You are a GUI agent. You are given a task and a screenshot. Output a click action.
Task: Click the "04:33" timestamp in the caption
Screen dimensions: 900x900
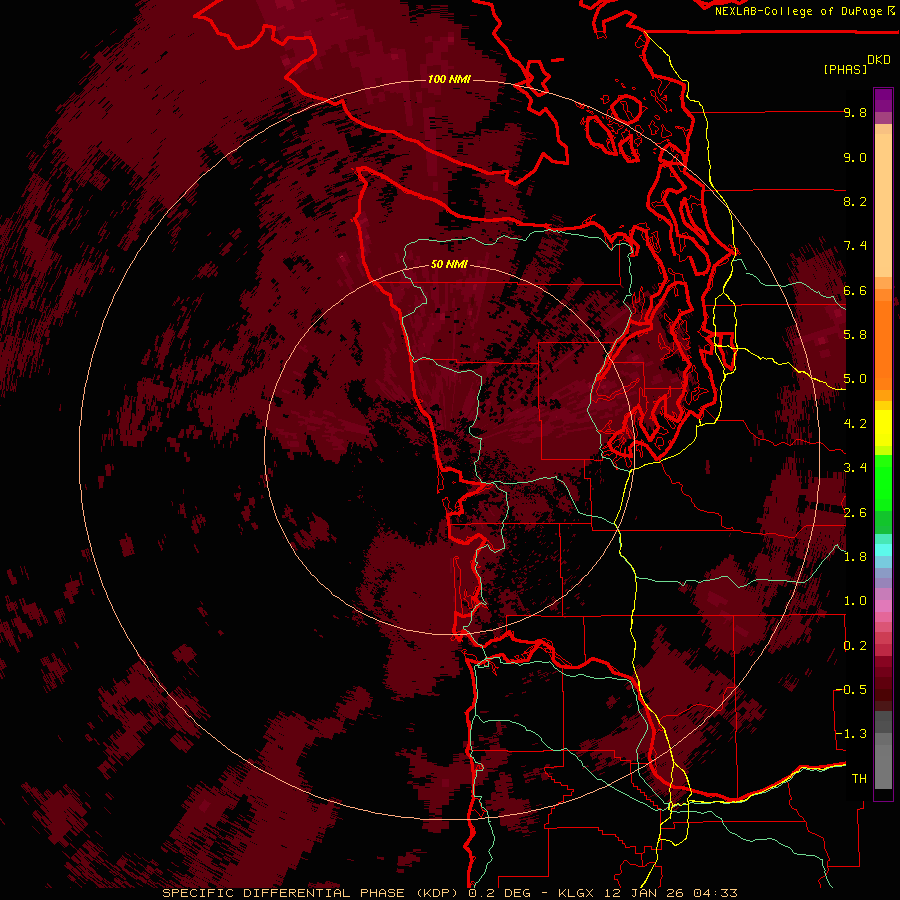[715, 893]
